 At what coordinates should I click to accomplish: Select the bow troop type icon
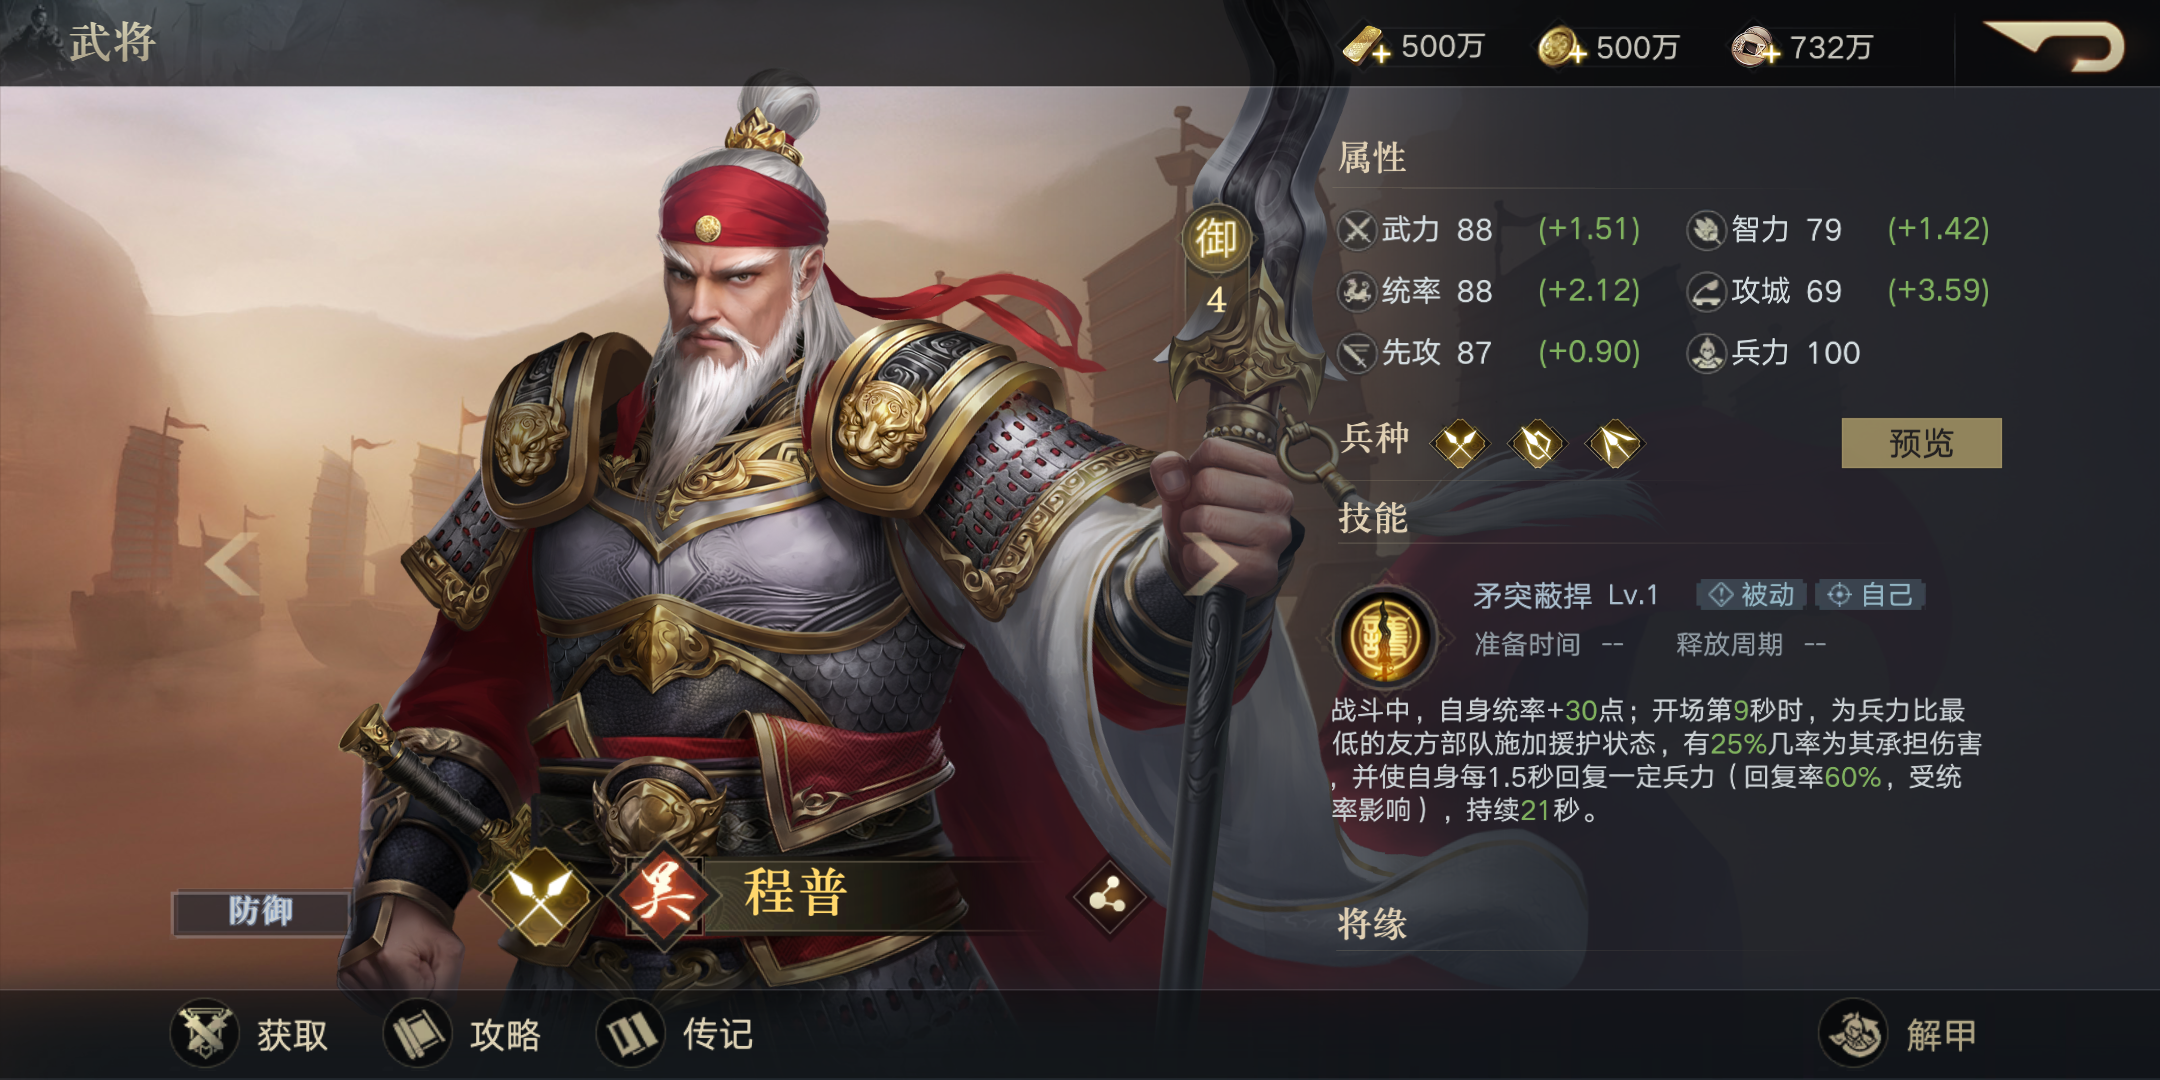(x=1614, y=443)
